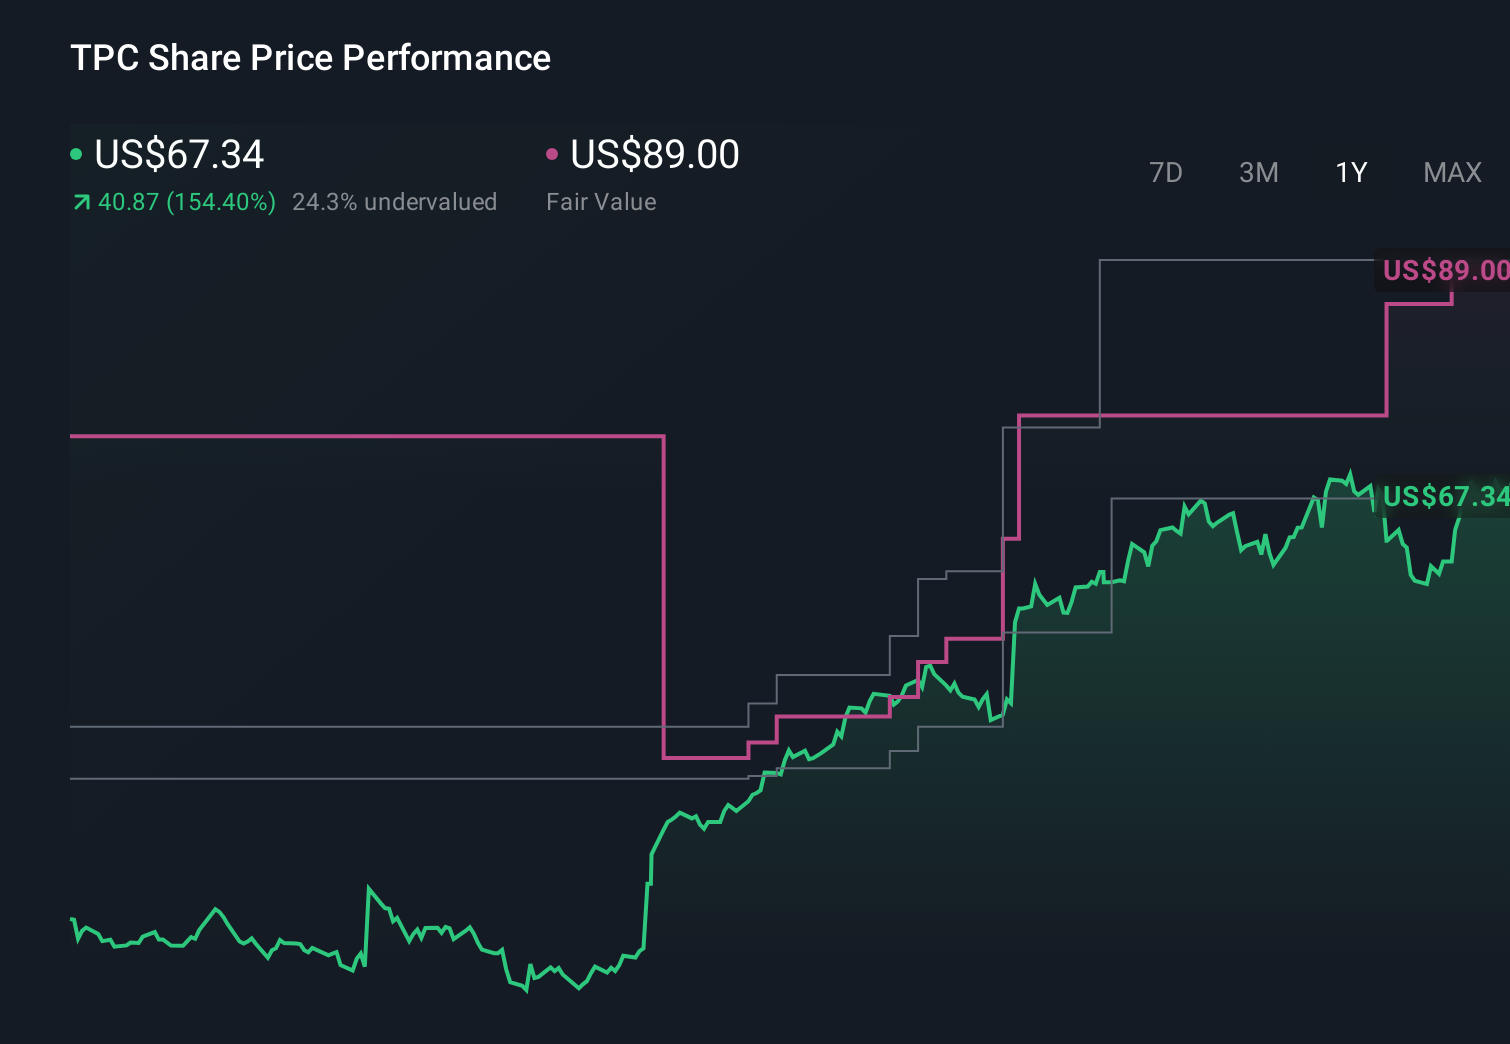Screen dimensions: 1510x1044
Task: Switch to the 7D time range
Action: point(1167,173)
